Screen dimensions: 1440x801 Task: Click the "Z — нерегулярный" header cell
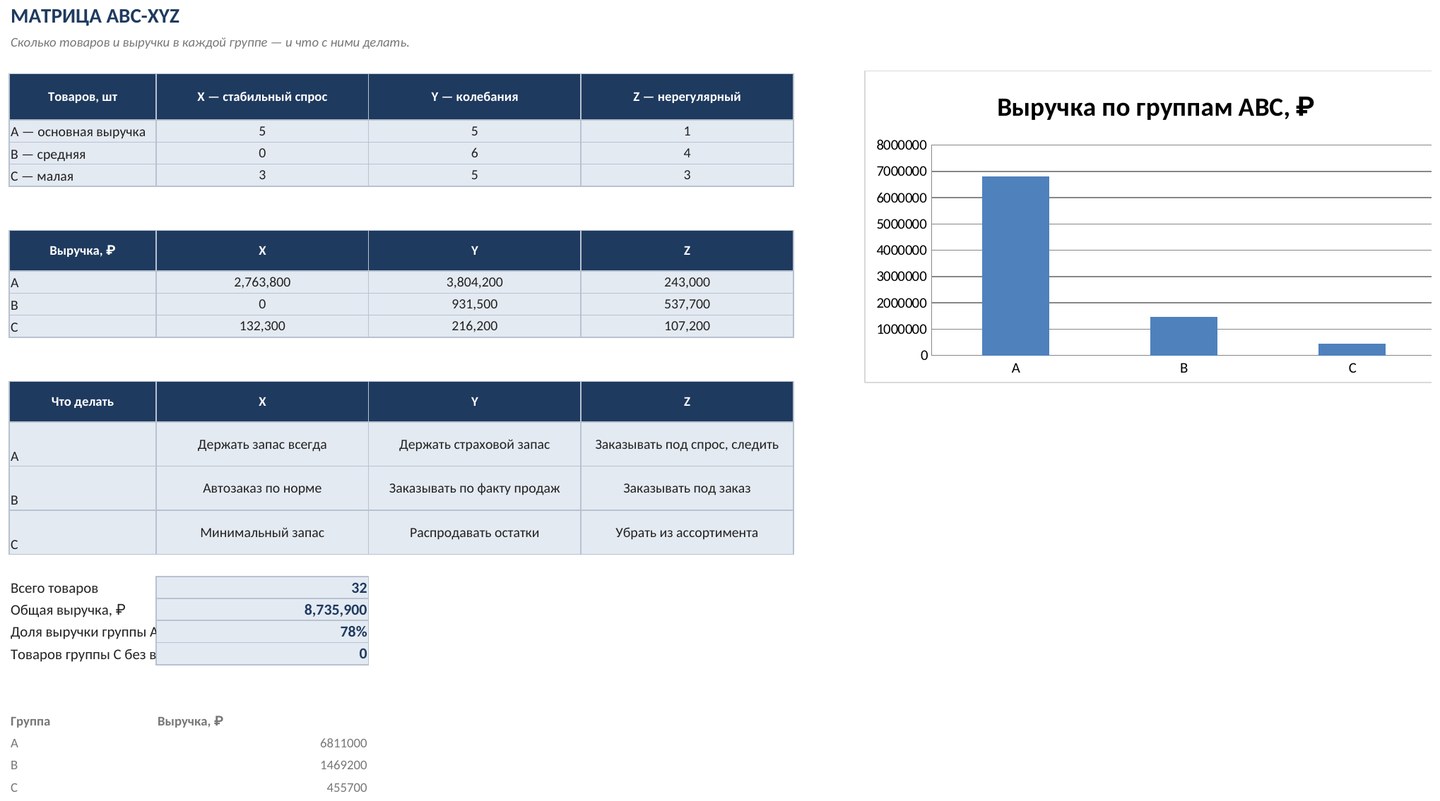tap(687, 97)
